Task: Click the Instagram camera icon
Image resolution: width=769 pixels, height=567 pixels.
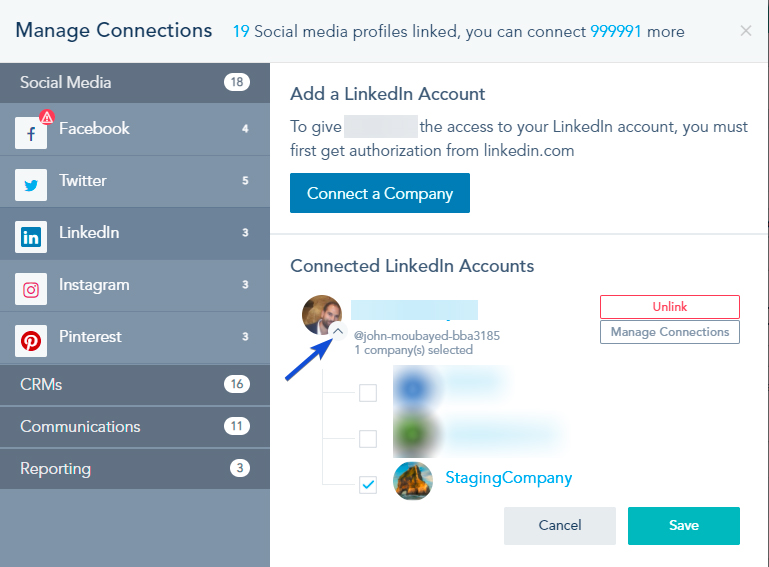Action: pyautogui.click(x=31, y=289)
